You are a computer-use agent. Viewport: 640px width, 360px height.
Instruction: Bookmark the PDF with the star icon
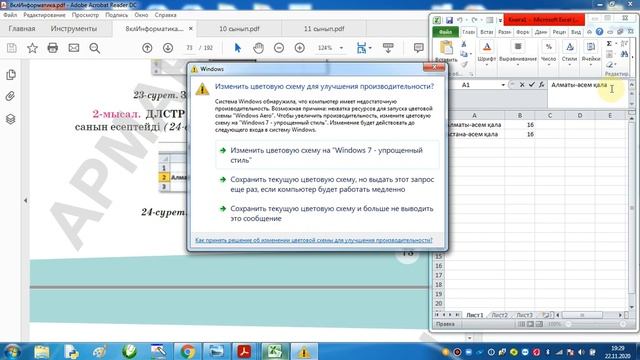[32, 48]
